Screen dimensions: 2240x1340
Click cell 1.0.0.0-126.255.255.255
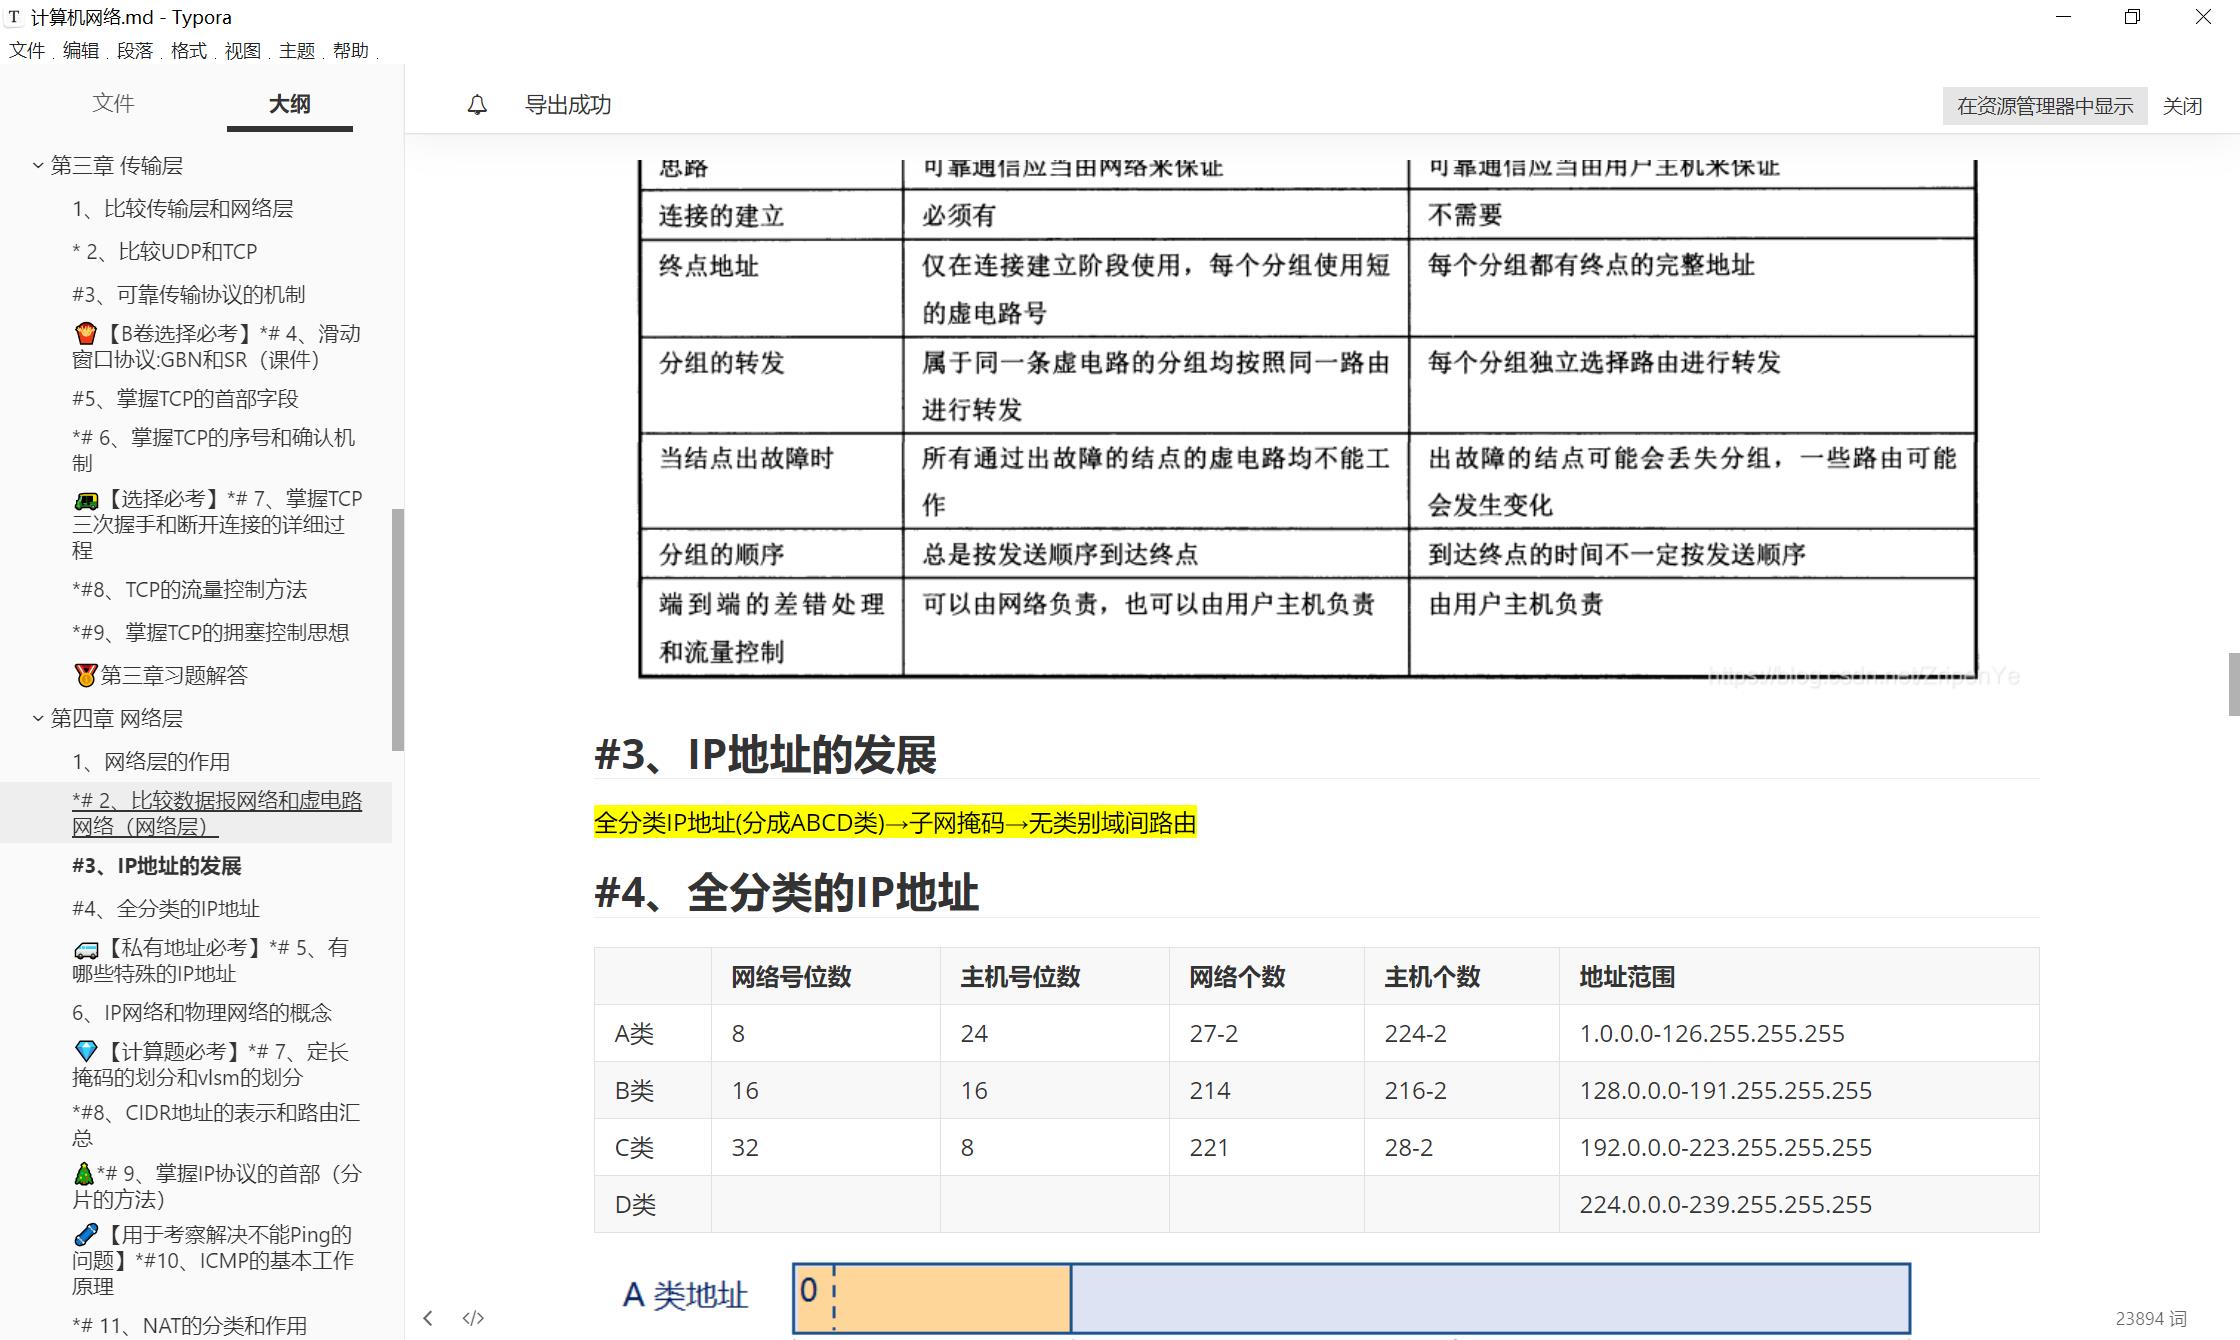(1799, 1034)
